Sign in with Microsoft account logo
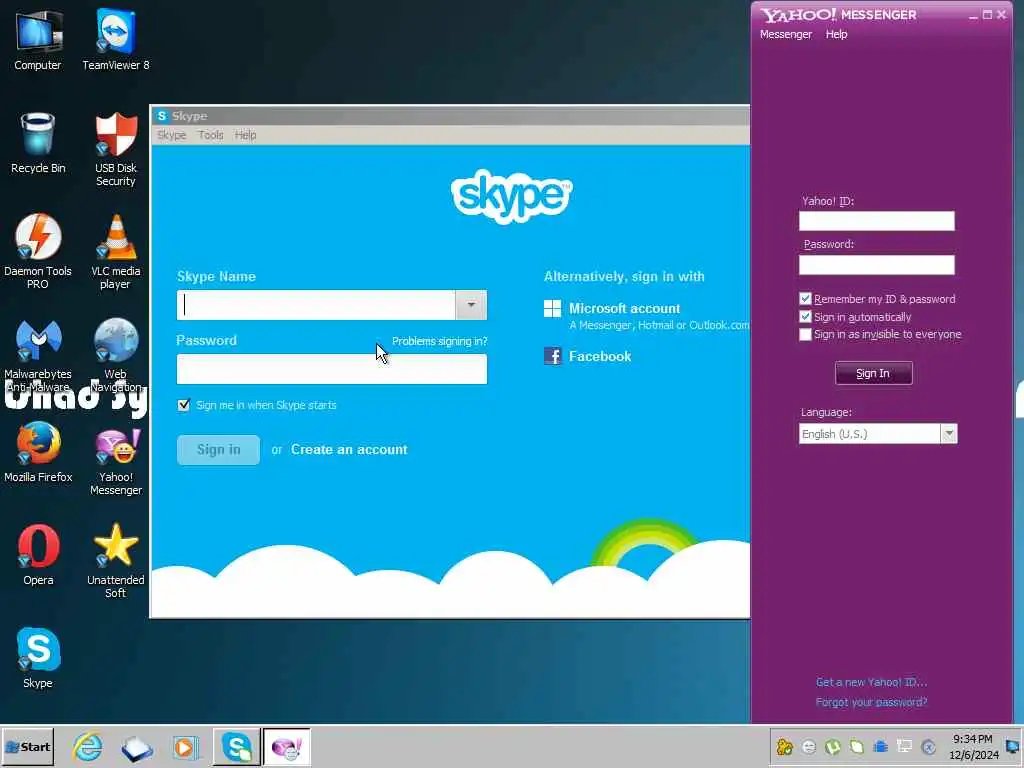 (552, 308)
